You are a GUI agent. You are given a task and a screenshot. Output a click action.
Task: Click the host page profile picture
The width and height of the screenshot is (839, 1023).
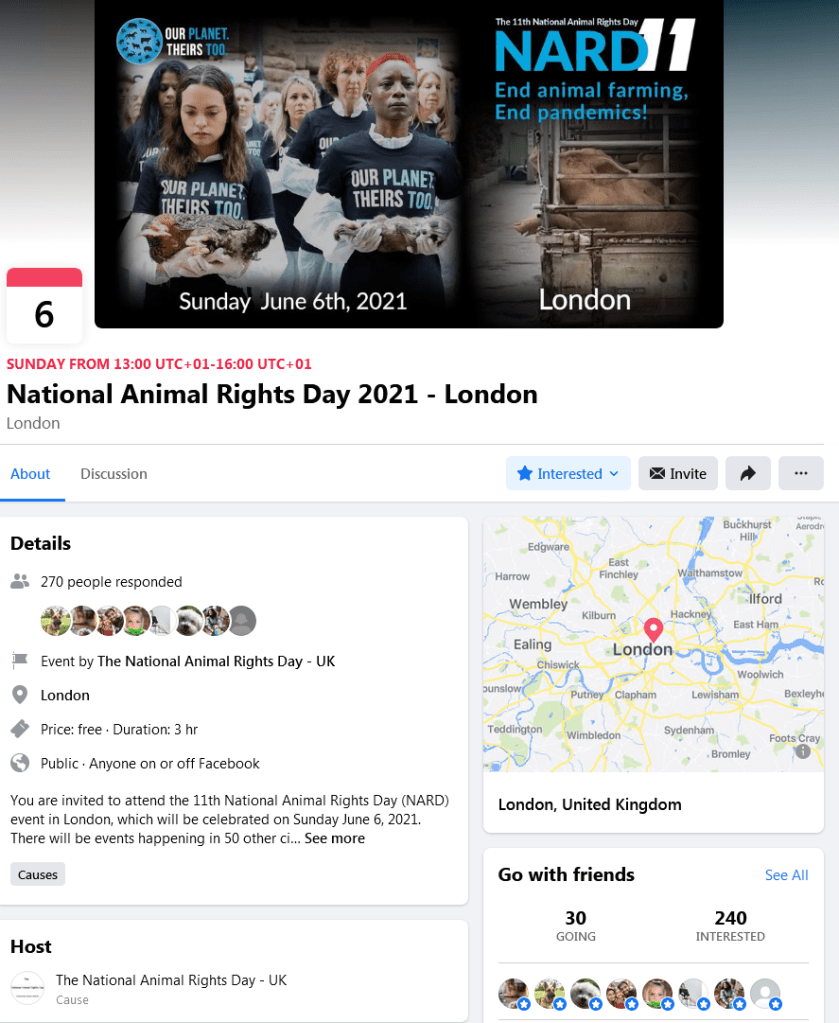pos(27,988)
